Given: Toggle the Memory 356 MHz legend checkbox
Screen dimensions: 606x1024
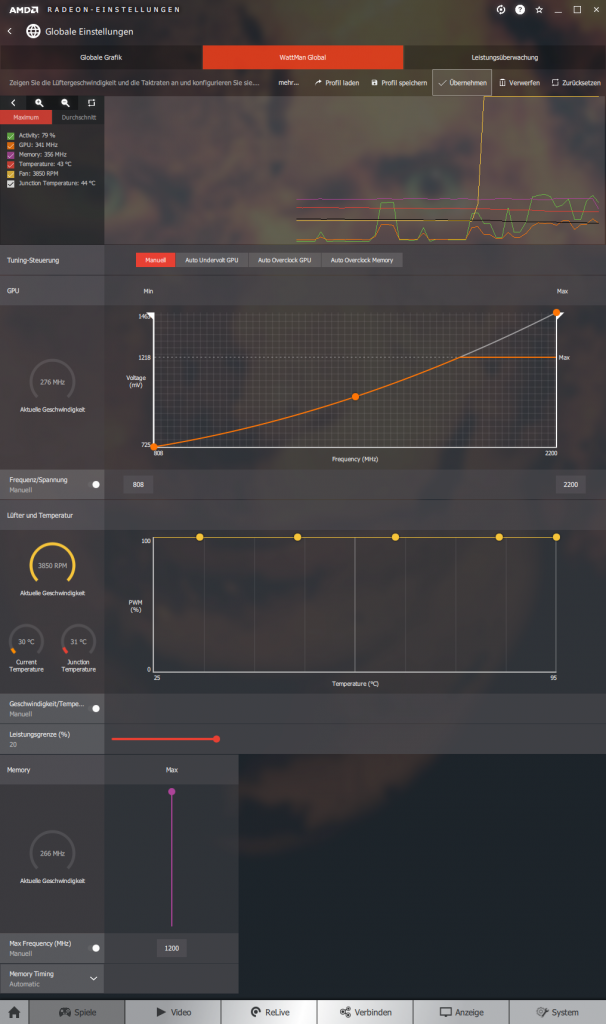Looking at the screenshot, I should pyautogui.click(x=10, y=155).
